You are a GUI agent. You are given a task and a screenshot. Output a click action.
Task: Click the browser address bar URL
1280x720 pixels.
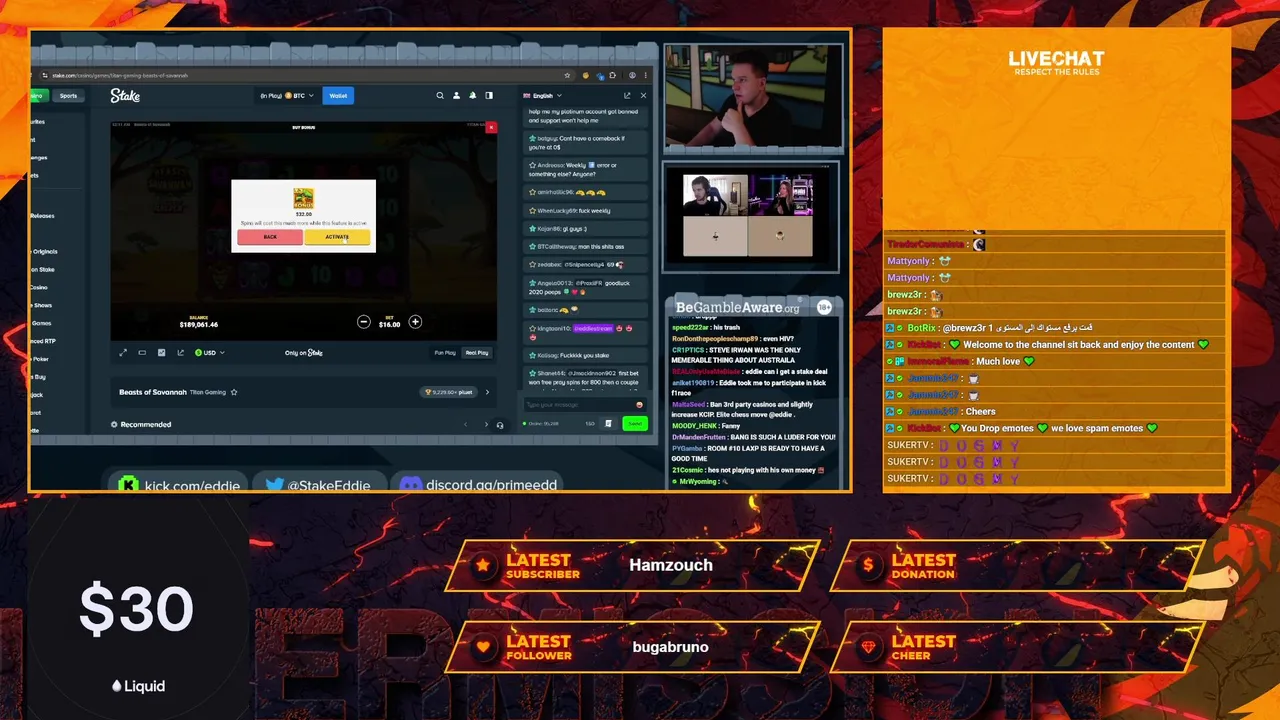(x=120, y=75)
